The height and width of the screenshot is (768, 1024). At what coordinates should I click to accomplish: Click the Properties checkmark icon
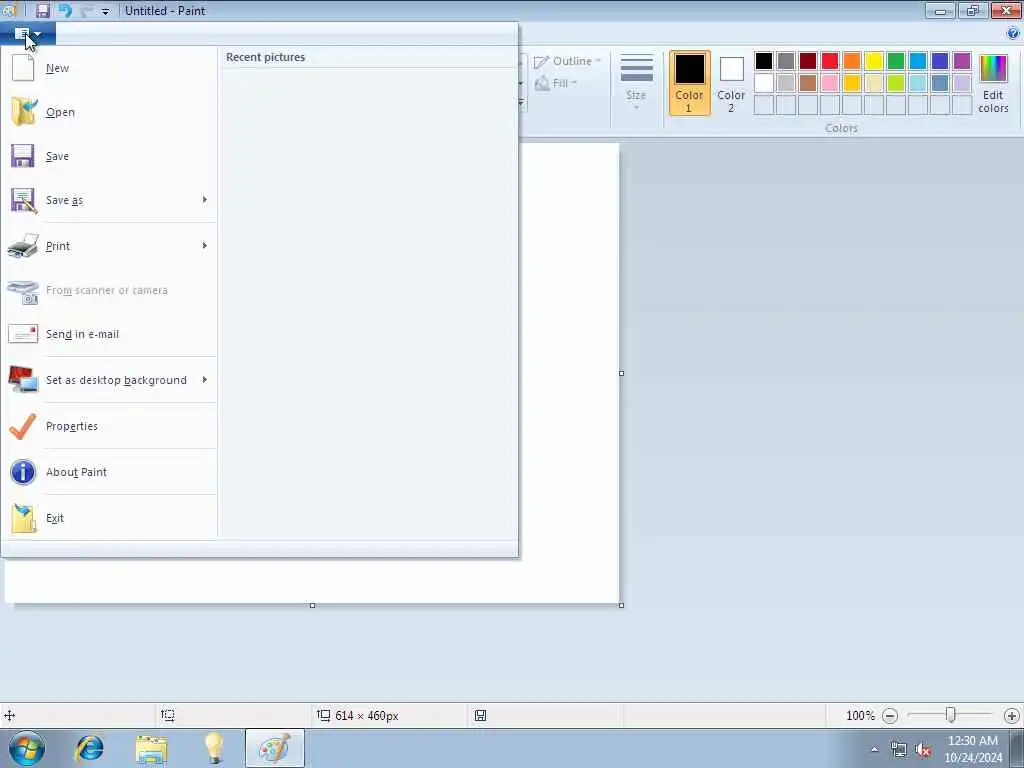point(23,426)
